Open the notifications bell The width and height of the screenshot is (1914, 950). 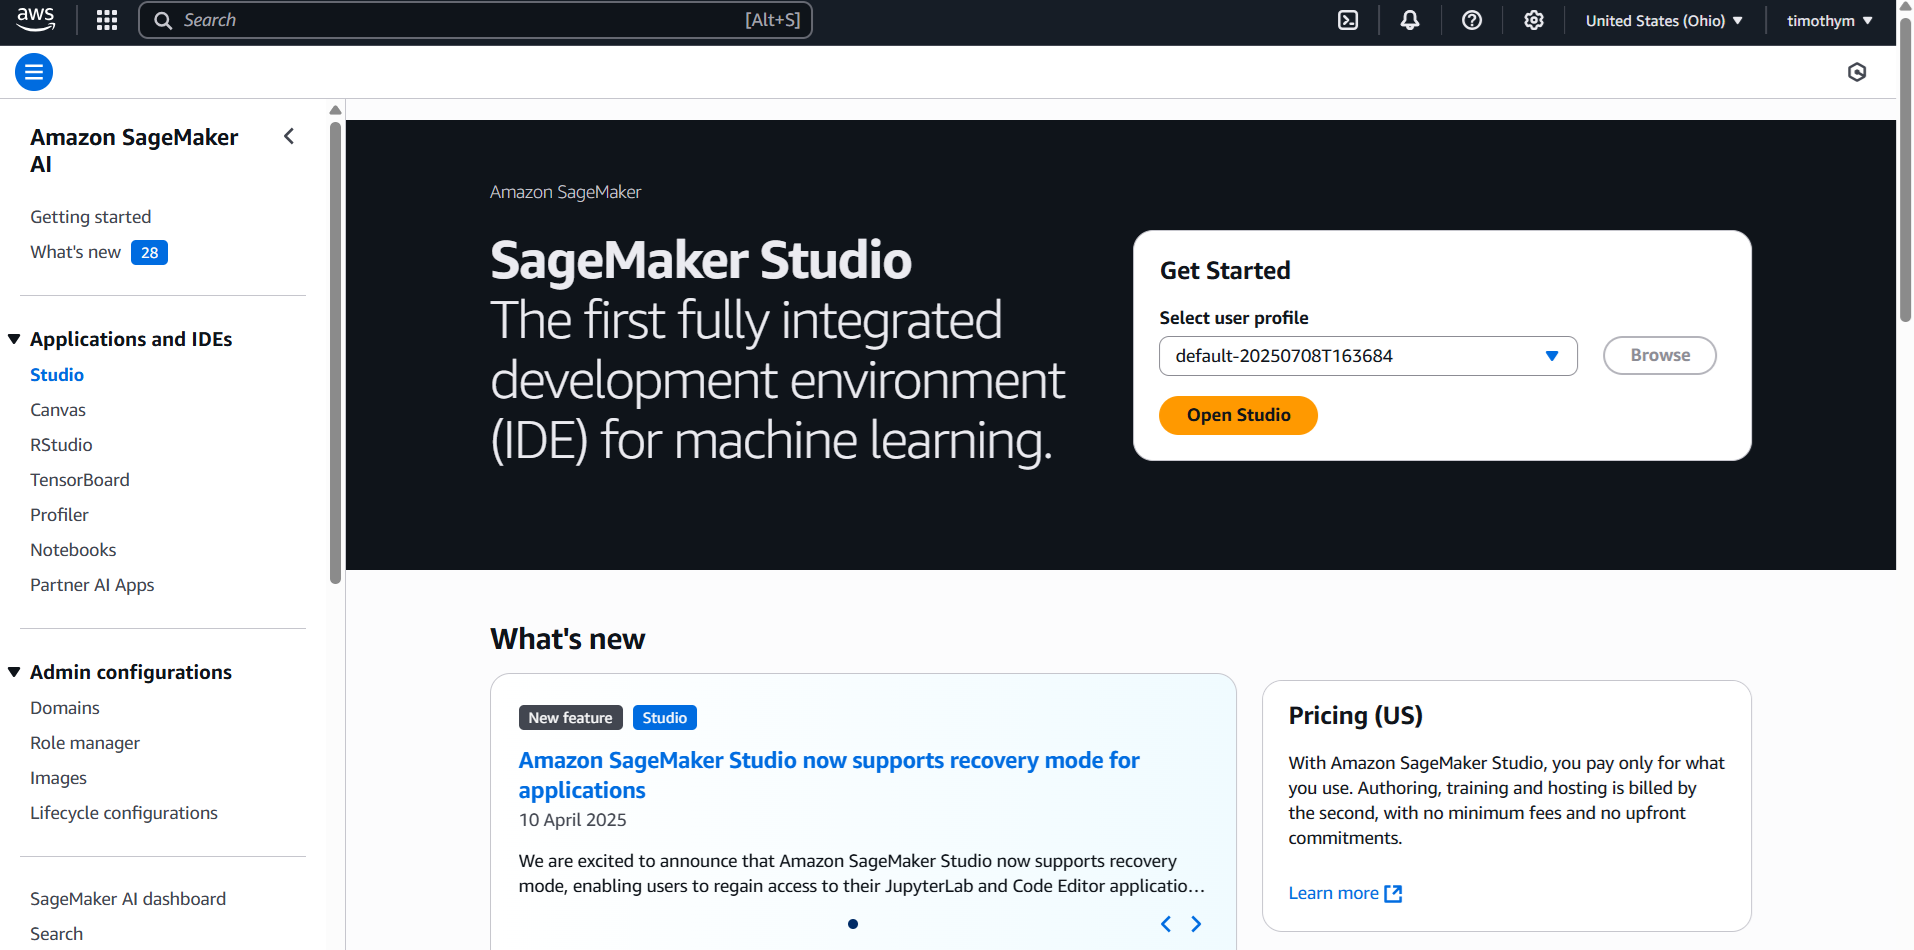click(x=1410, y=20)
